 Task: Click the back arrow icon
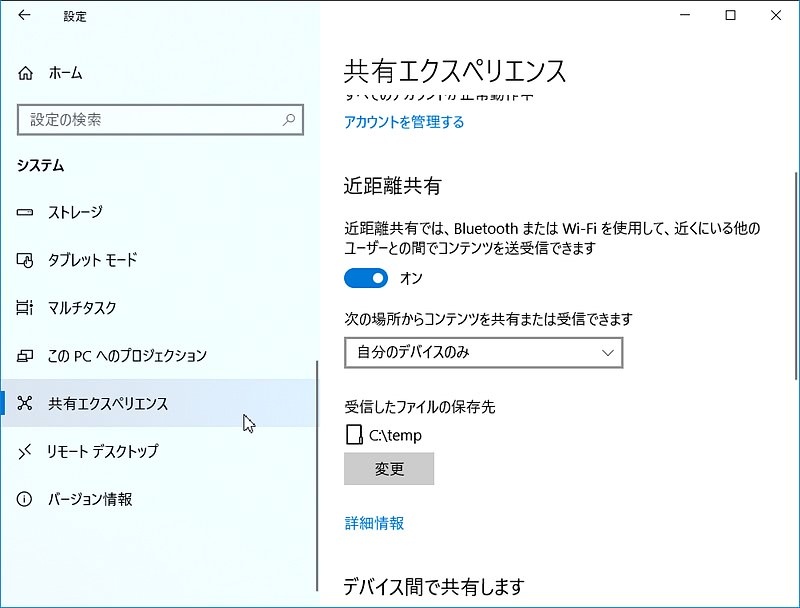24,16
